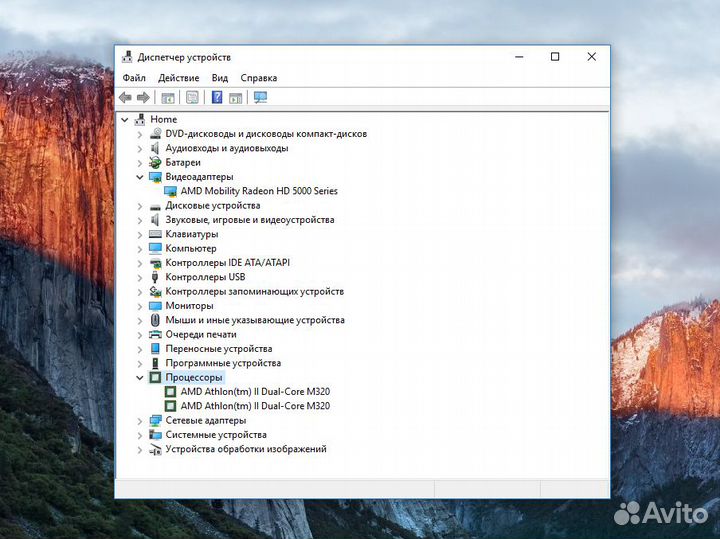Expand the Контроллеры USB category
Viewport: 720px width, 539px height.
pos(140,277)
